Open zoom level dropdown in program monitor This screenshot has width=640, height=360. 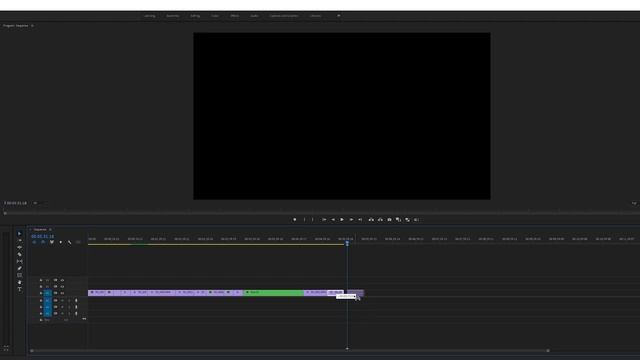[35, 203]
